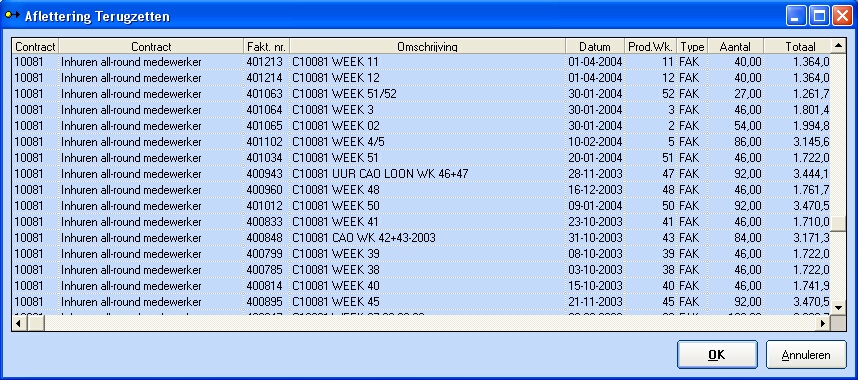
Task: Select description C10081 WEEK 02
Action: (x=336, y=125)
